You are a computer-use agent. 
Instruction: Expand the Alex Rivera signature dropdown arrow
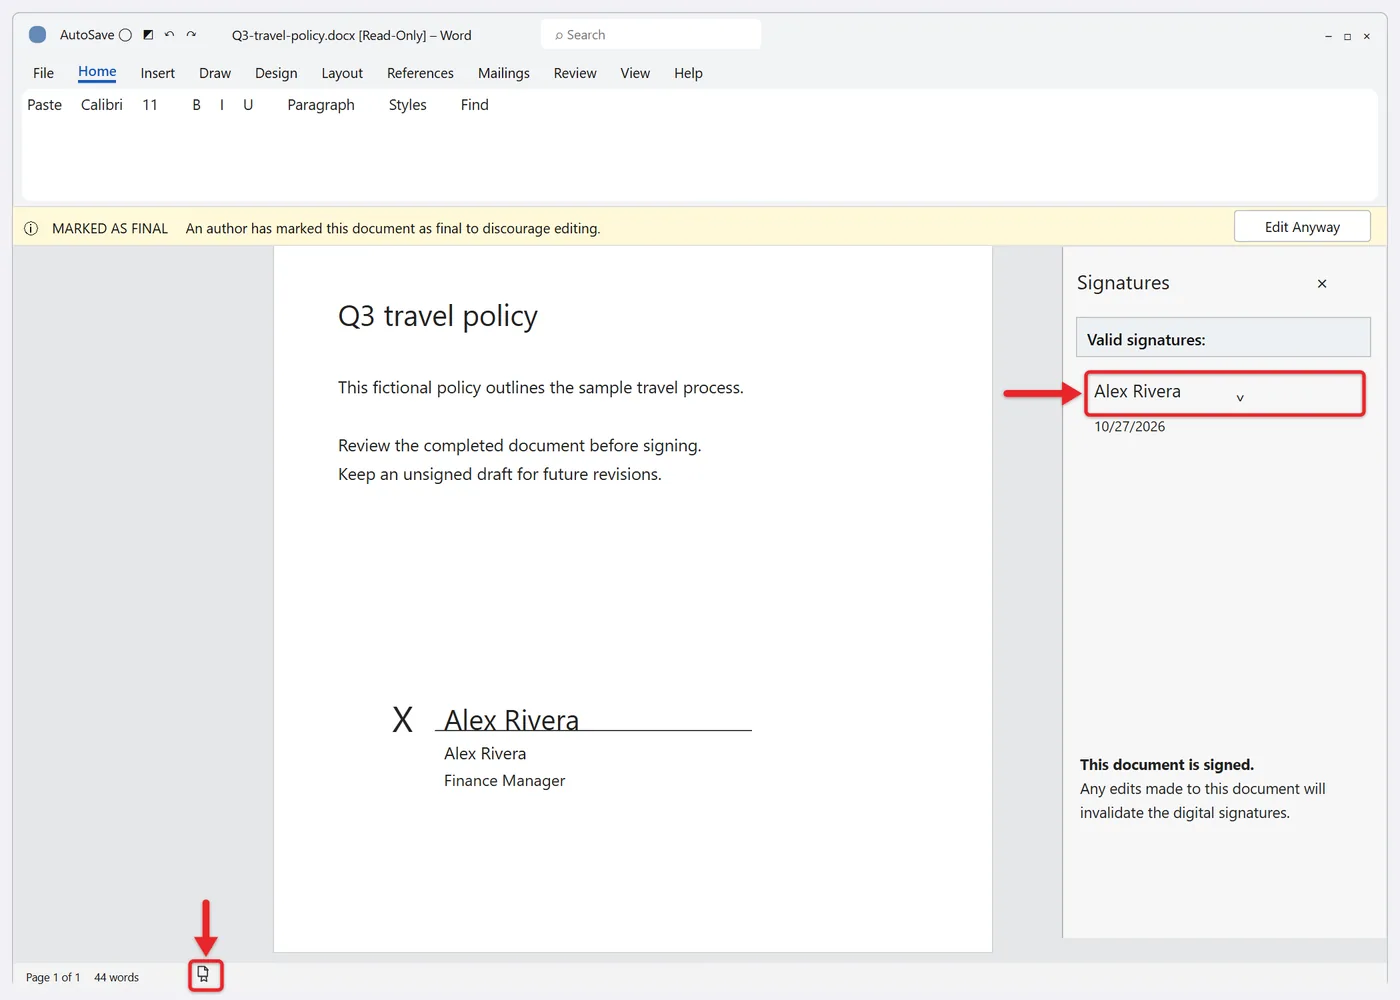click(1240, 398)
